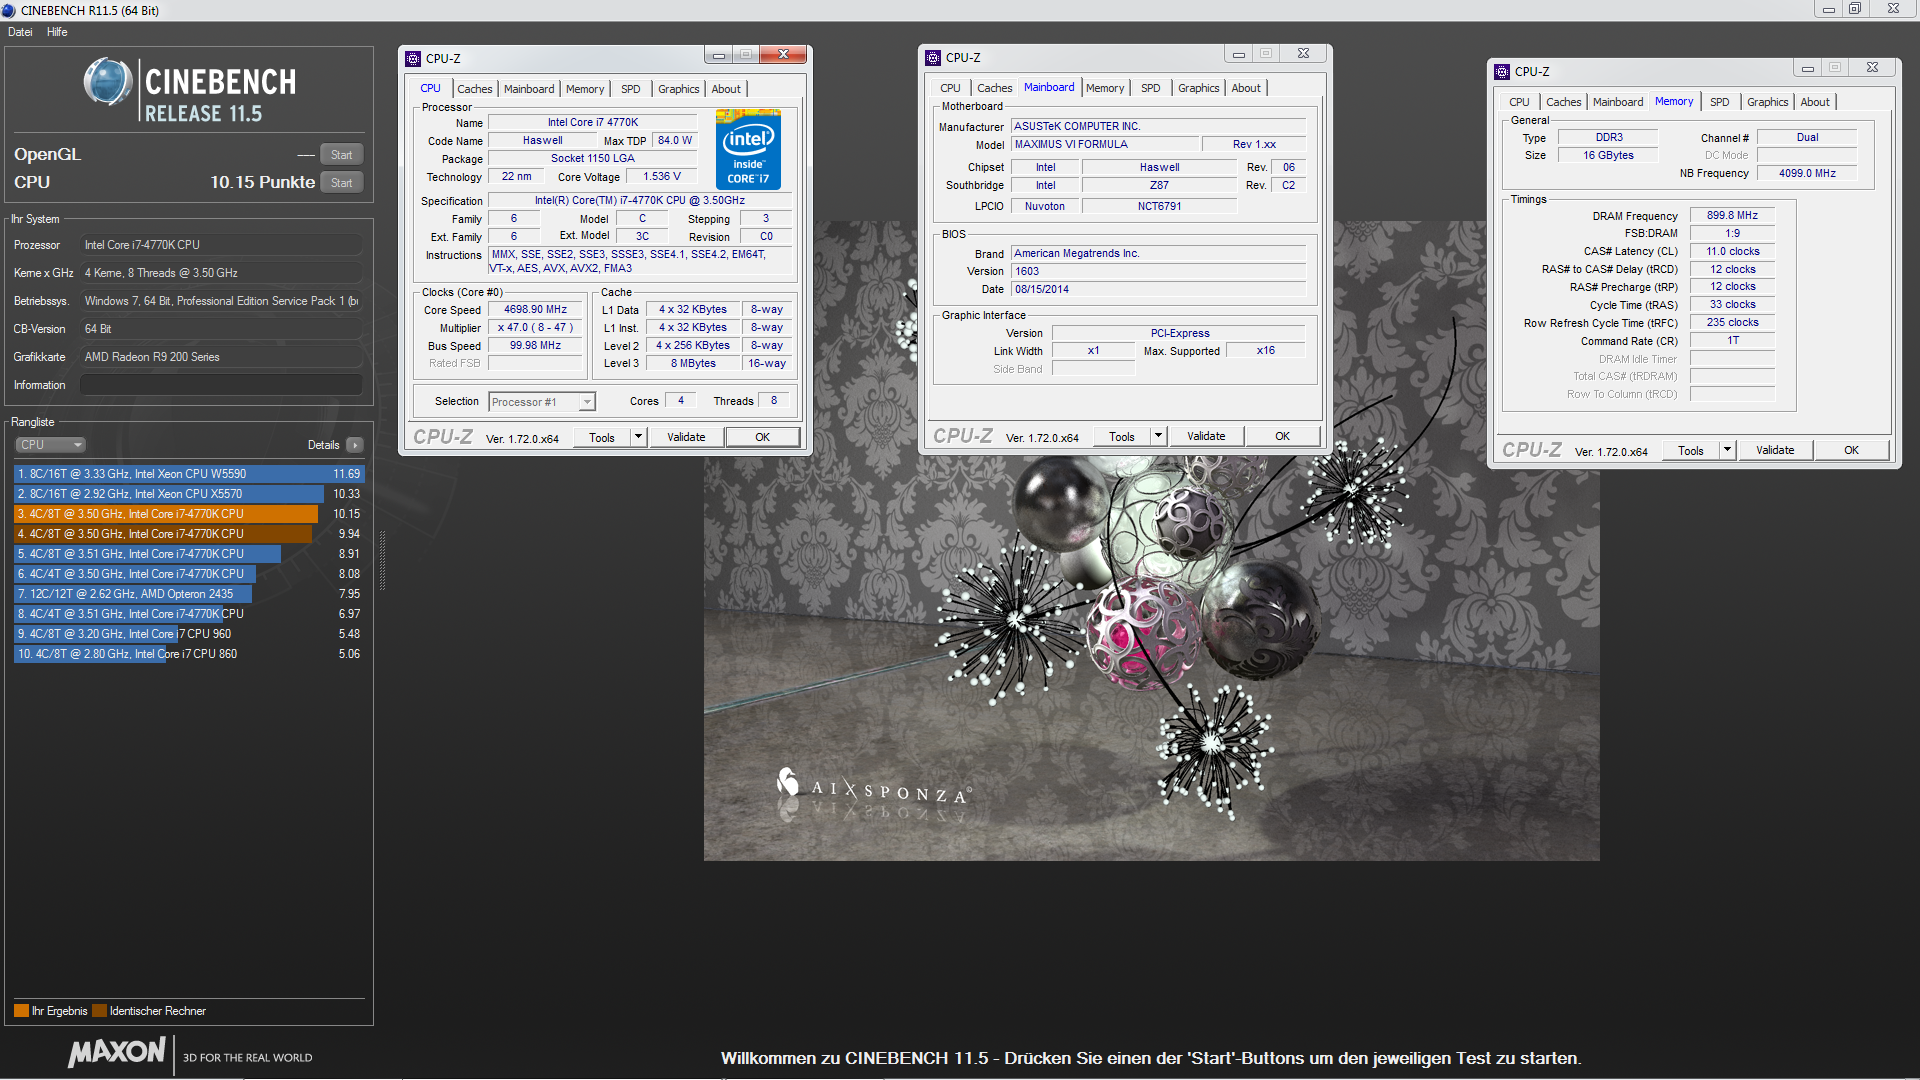Click the DRAM Frequency value 899.8 MHz
Viewport: 1920px width, 1080px height.
(x=1732, y=215)
